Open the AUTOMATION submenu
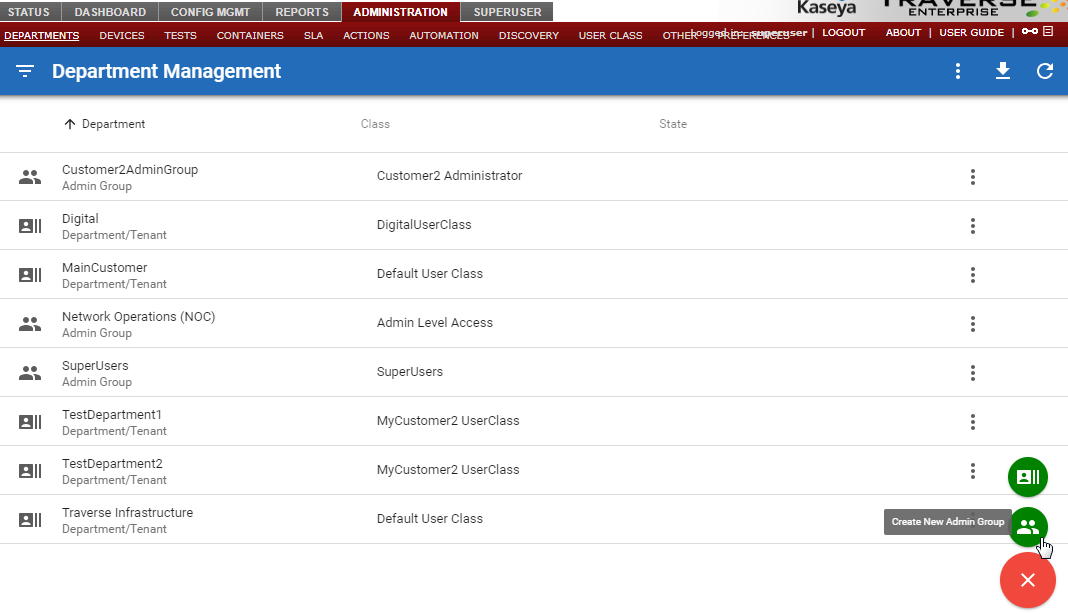Image resolution: width=1068 pixels, height=614 pixels. click(444, 35)
